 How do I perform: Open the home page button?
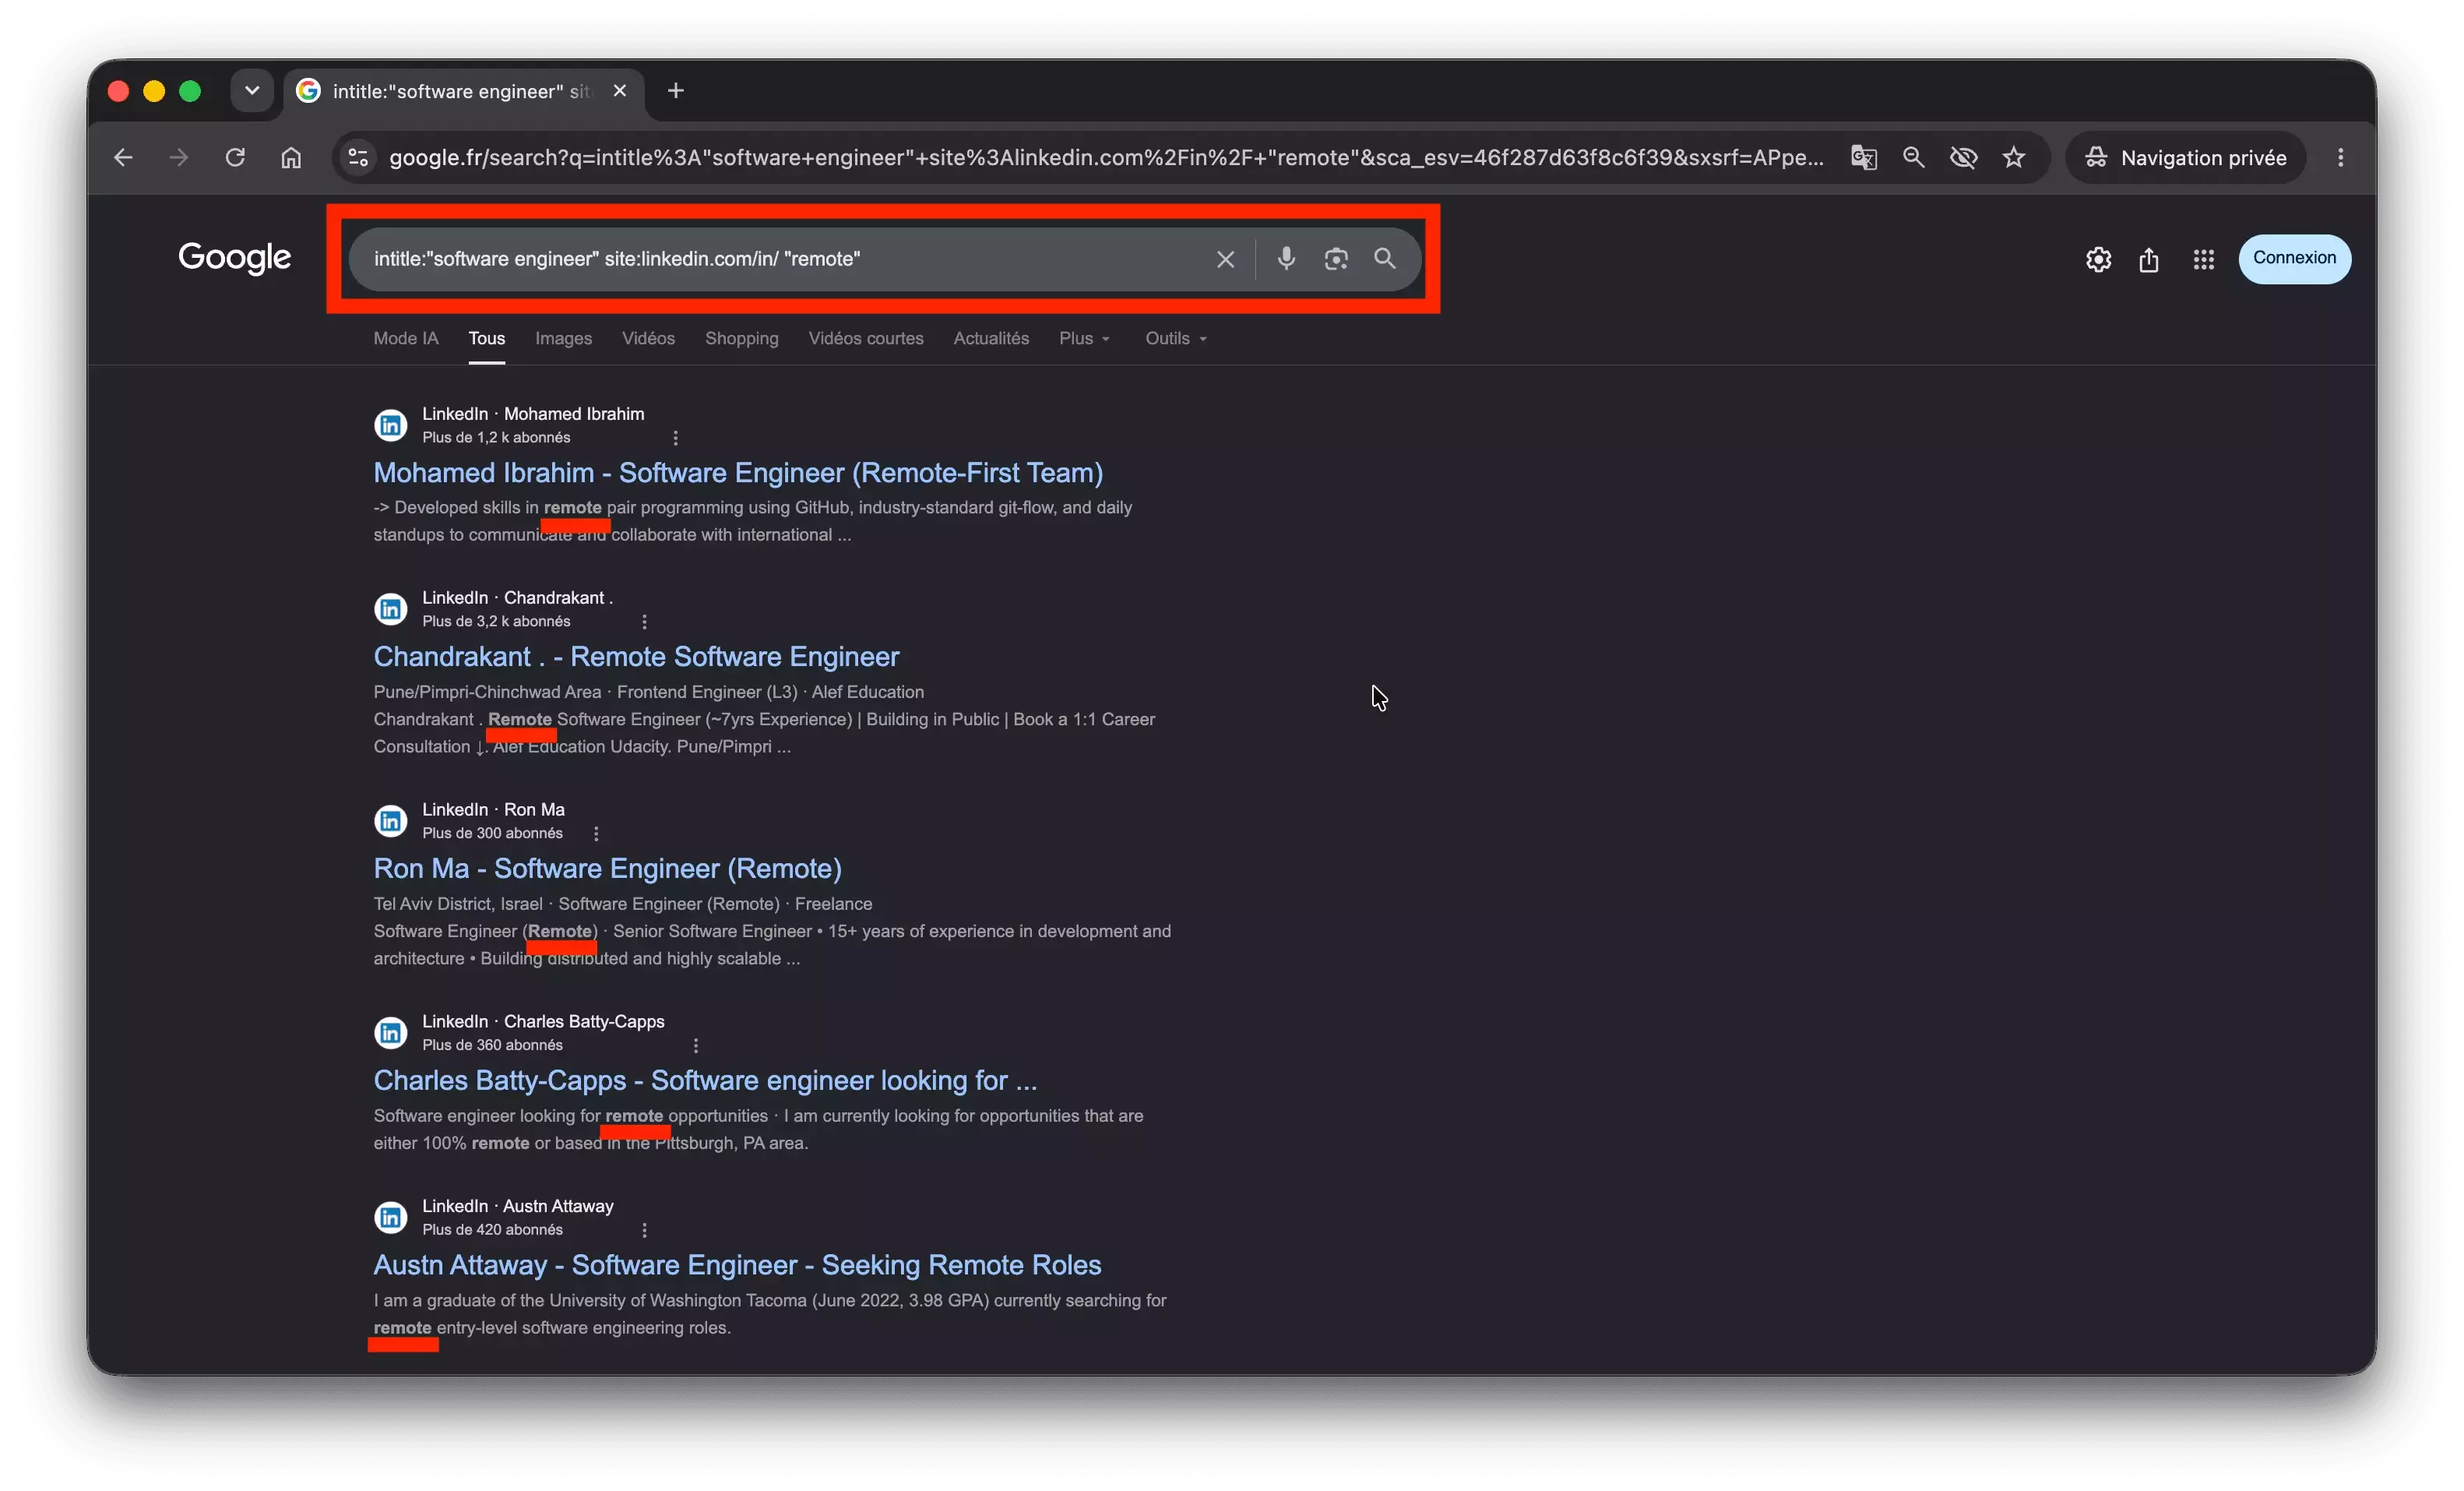pos(291,158)
